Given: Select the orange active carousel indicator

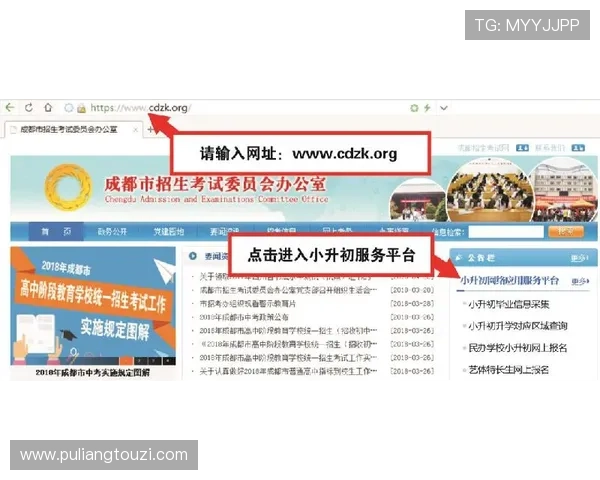Looking at the screenshot, I should coord(126,361).
